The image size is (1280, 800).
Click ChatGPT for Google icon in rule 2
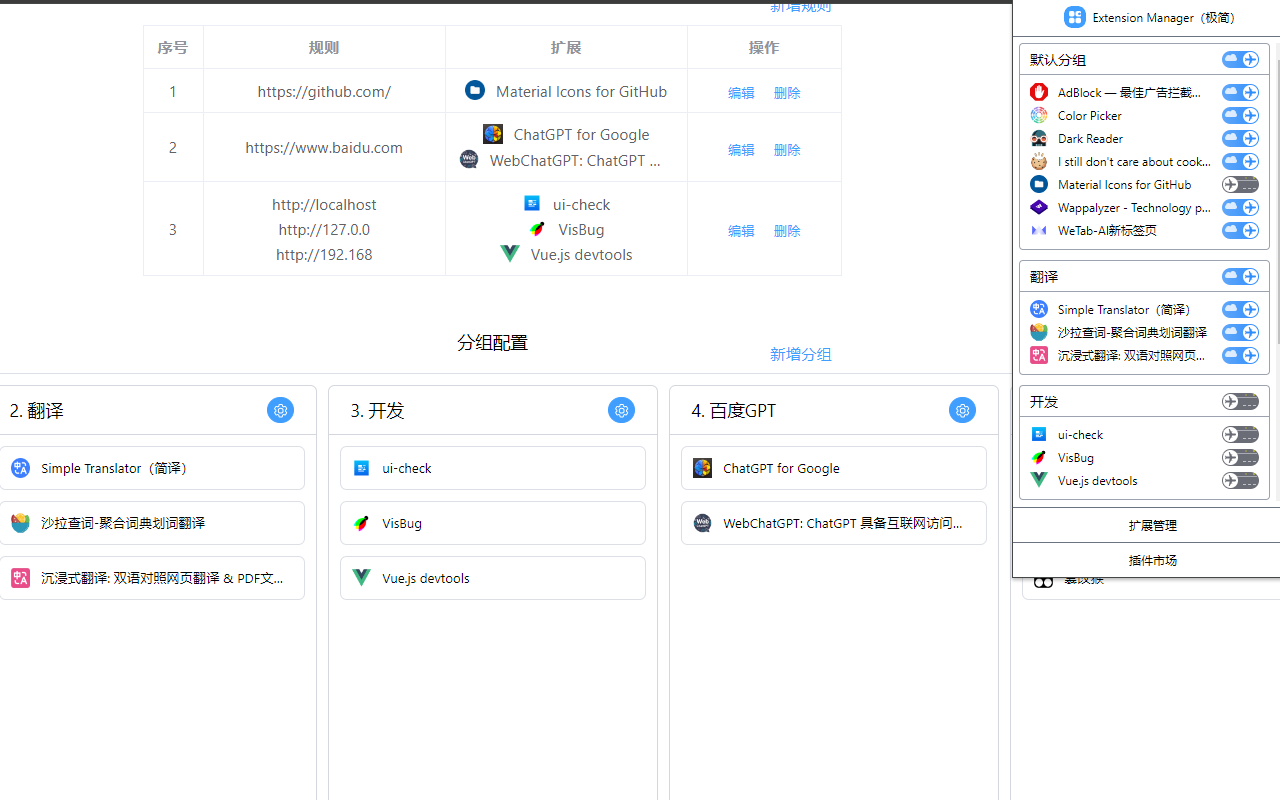[x=493, y=134]
